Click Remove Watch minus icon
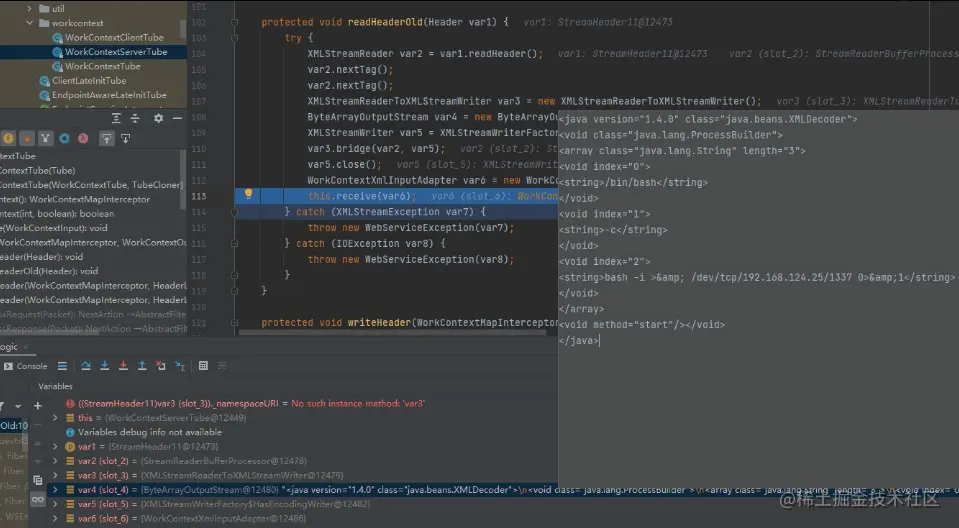Screen dimensions: 959x528 click(38, 424)
